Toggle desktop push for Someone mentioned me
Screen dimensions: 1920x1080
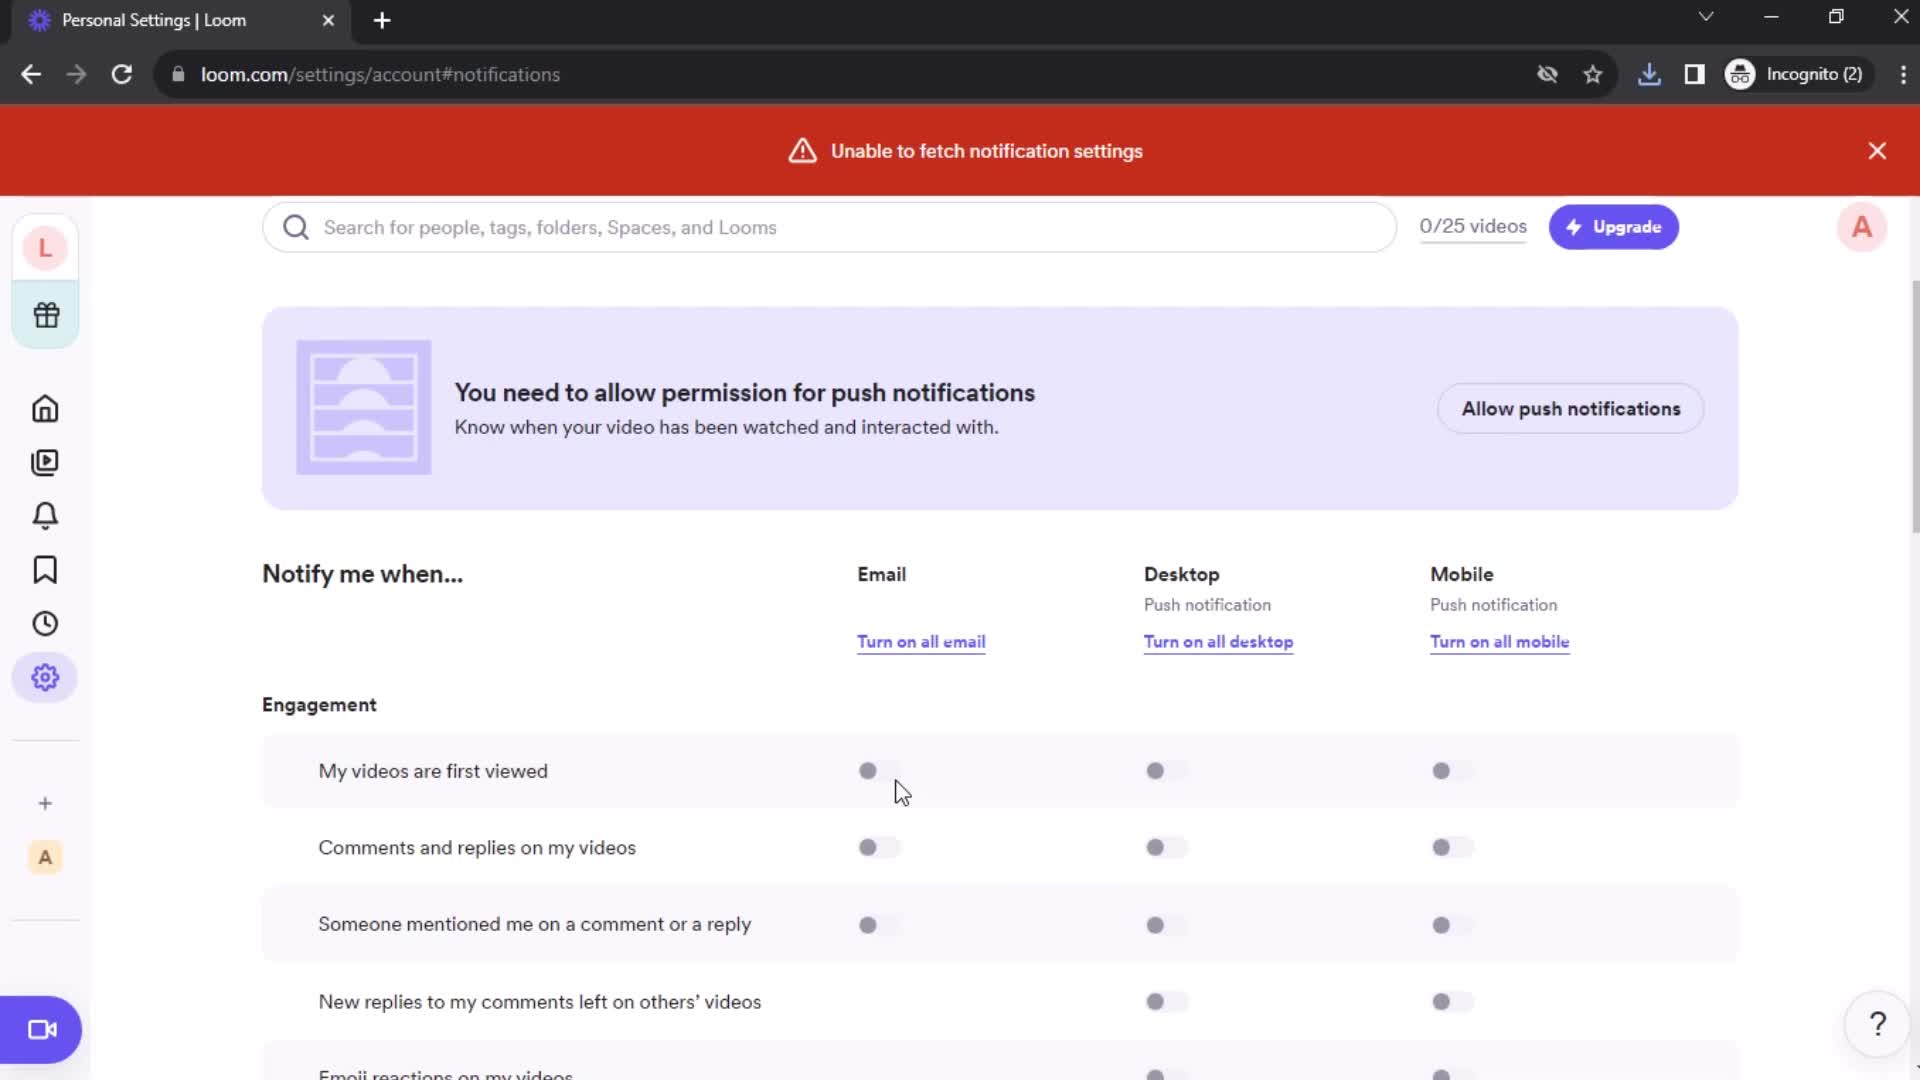[x=1166, y=925]
